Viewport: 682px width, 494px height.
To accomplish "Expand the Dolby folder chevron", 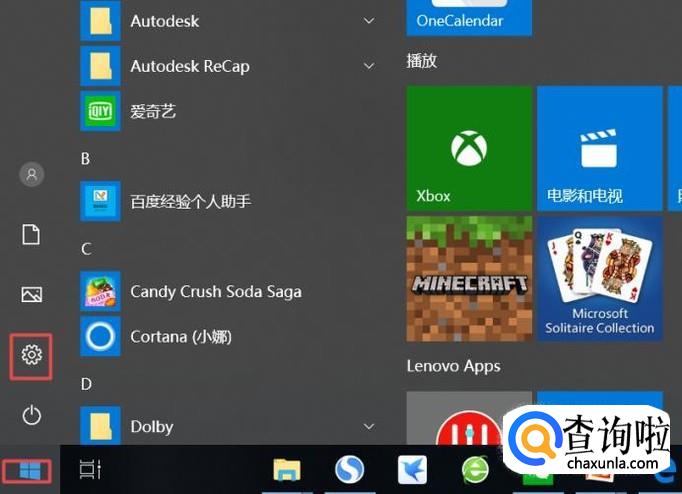I will tap(369, 426).
